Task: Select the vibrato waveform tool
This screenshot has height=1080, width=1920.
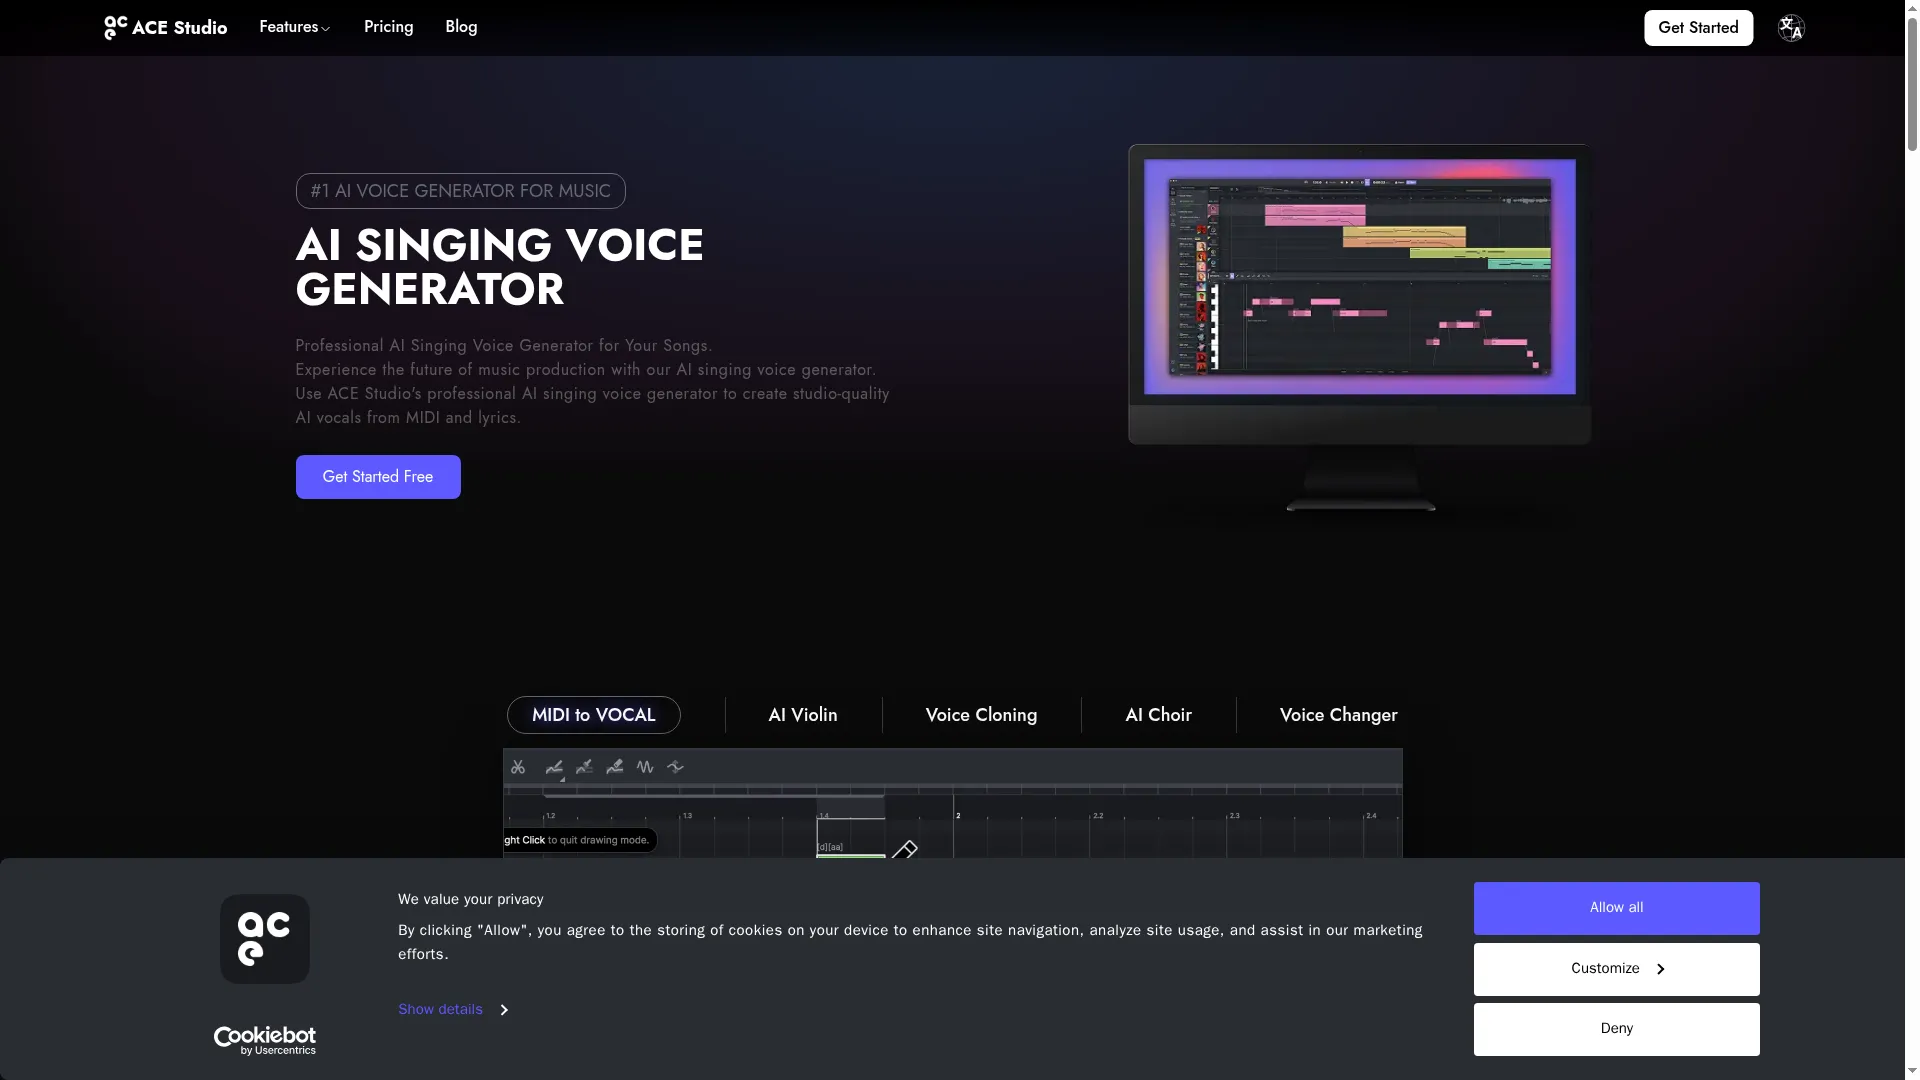Action: 645,767
